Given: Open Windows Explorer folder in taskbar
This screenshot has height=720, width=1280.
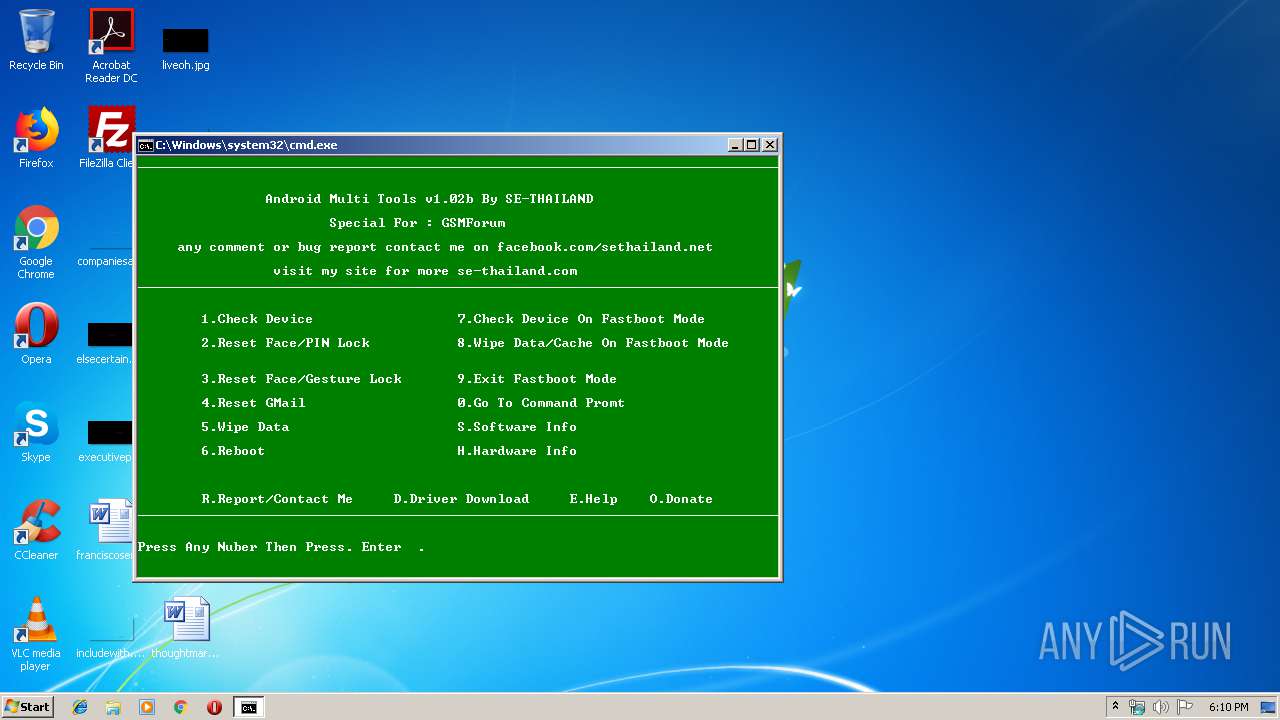Looking at the screenshot, I should tap(113, 707).
